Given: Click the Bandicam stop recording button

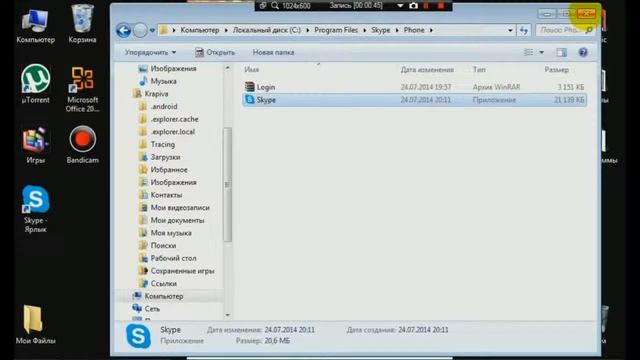Looking at the screenshot, I should pos(440,6).
